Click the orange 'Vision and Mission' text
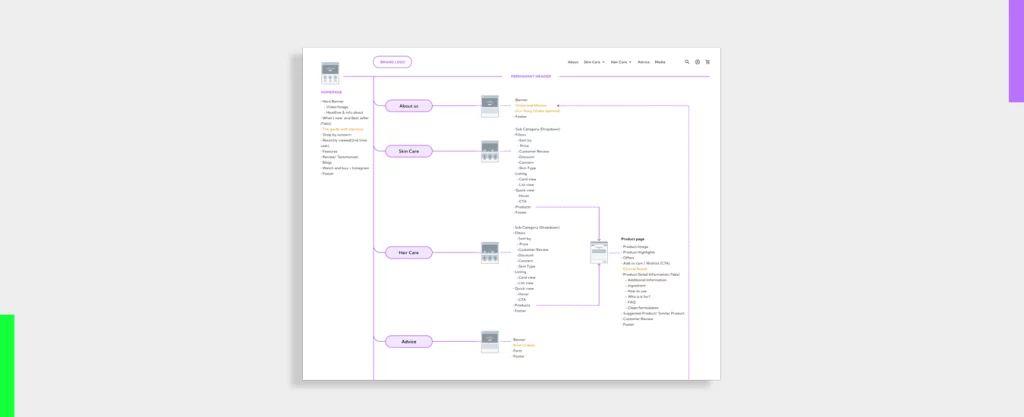The width and height of the screenshot is (1024, 417). point(531,106)
